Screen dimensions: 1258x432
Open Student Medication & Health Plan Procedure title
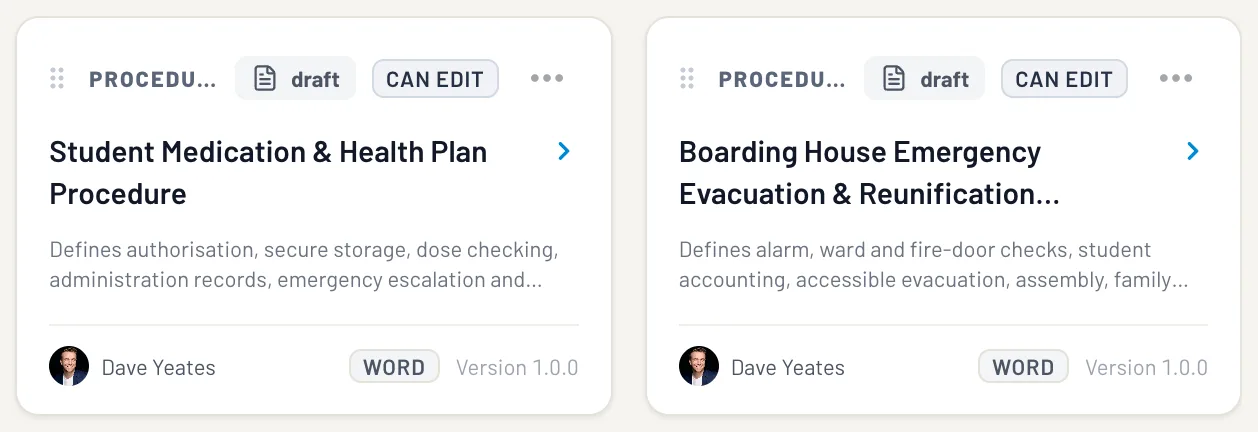268,172
